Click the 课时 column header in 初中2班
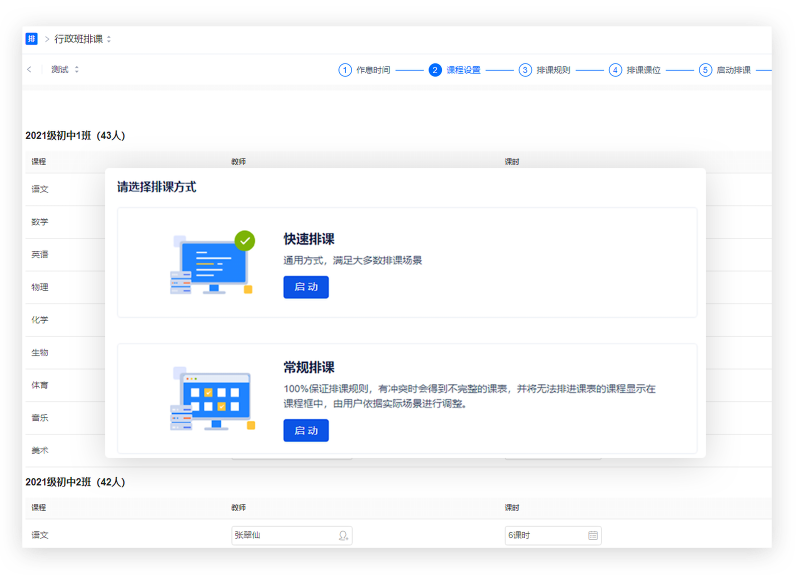Image resolution: width=803 pixels, height=575 pixels. point(512,507)
